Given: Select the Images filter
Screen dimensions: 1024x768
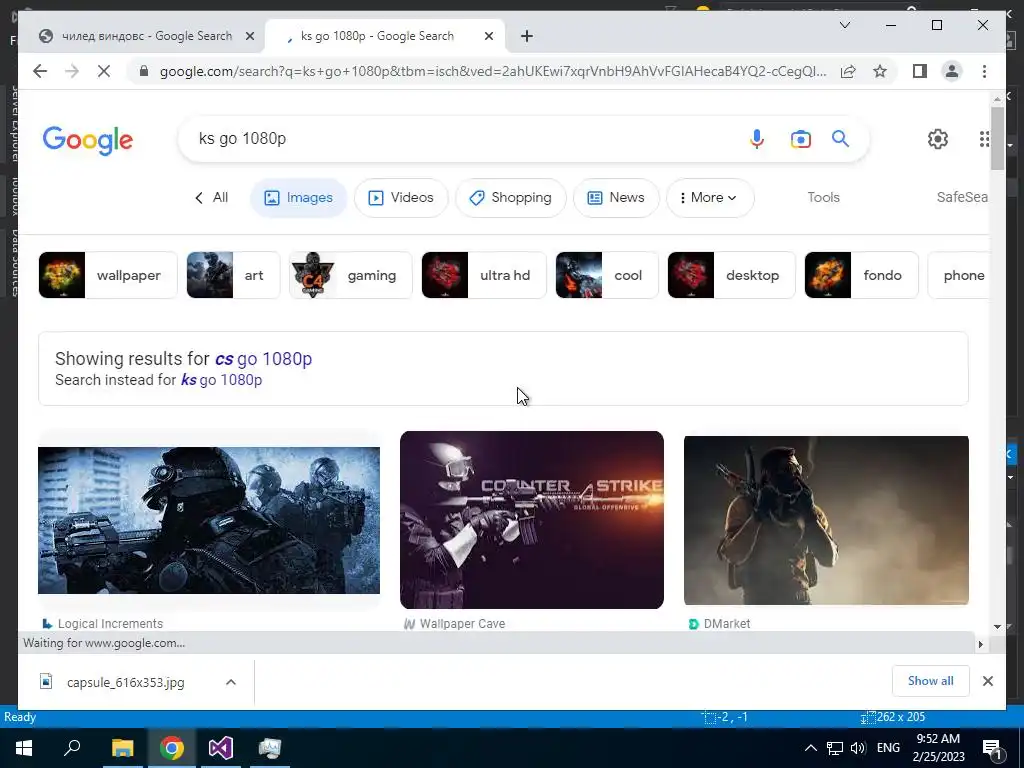Looking at the screenshot, I should (x=298, y=197).
